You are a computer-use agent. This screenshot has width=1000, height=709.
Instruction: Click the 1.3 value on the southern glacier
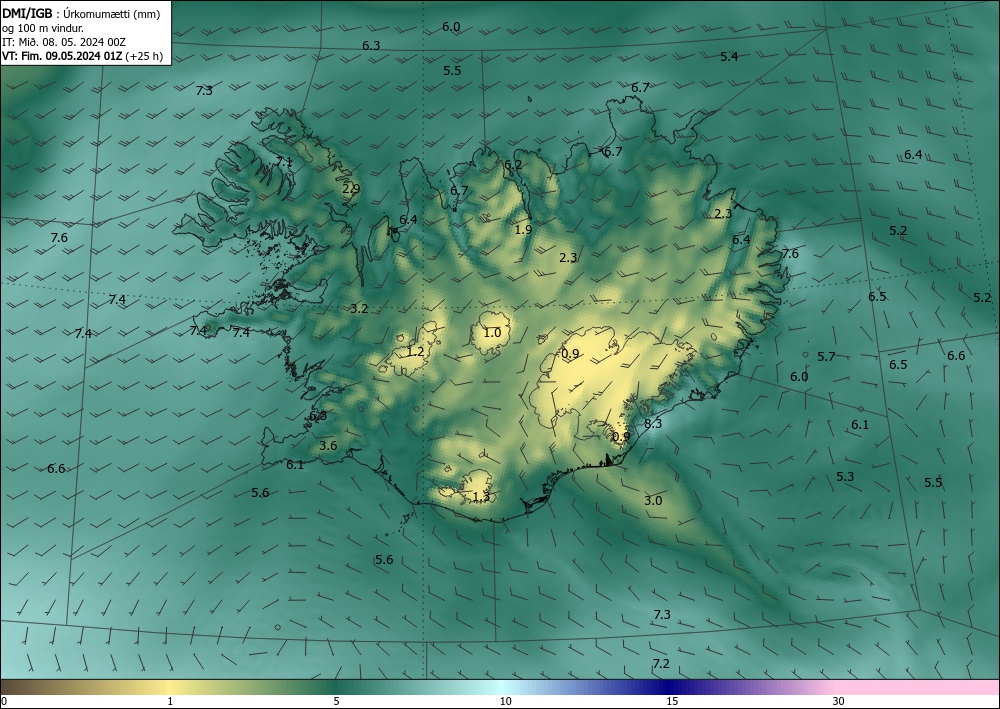tap(482, 497)
